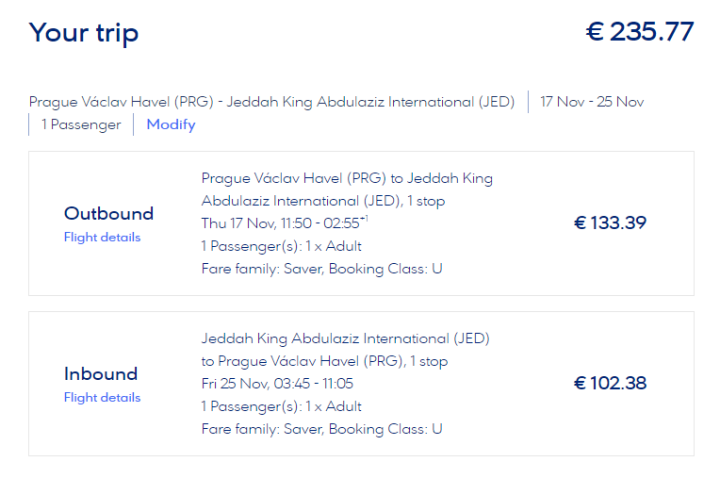
Task: Click the outbound '1 Passenger(s): 1 x Adult' line
Action: (x=282, y=246)
